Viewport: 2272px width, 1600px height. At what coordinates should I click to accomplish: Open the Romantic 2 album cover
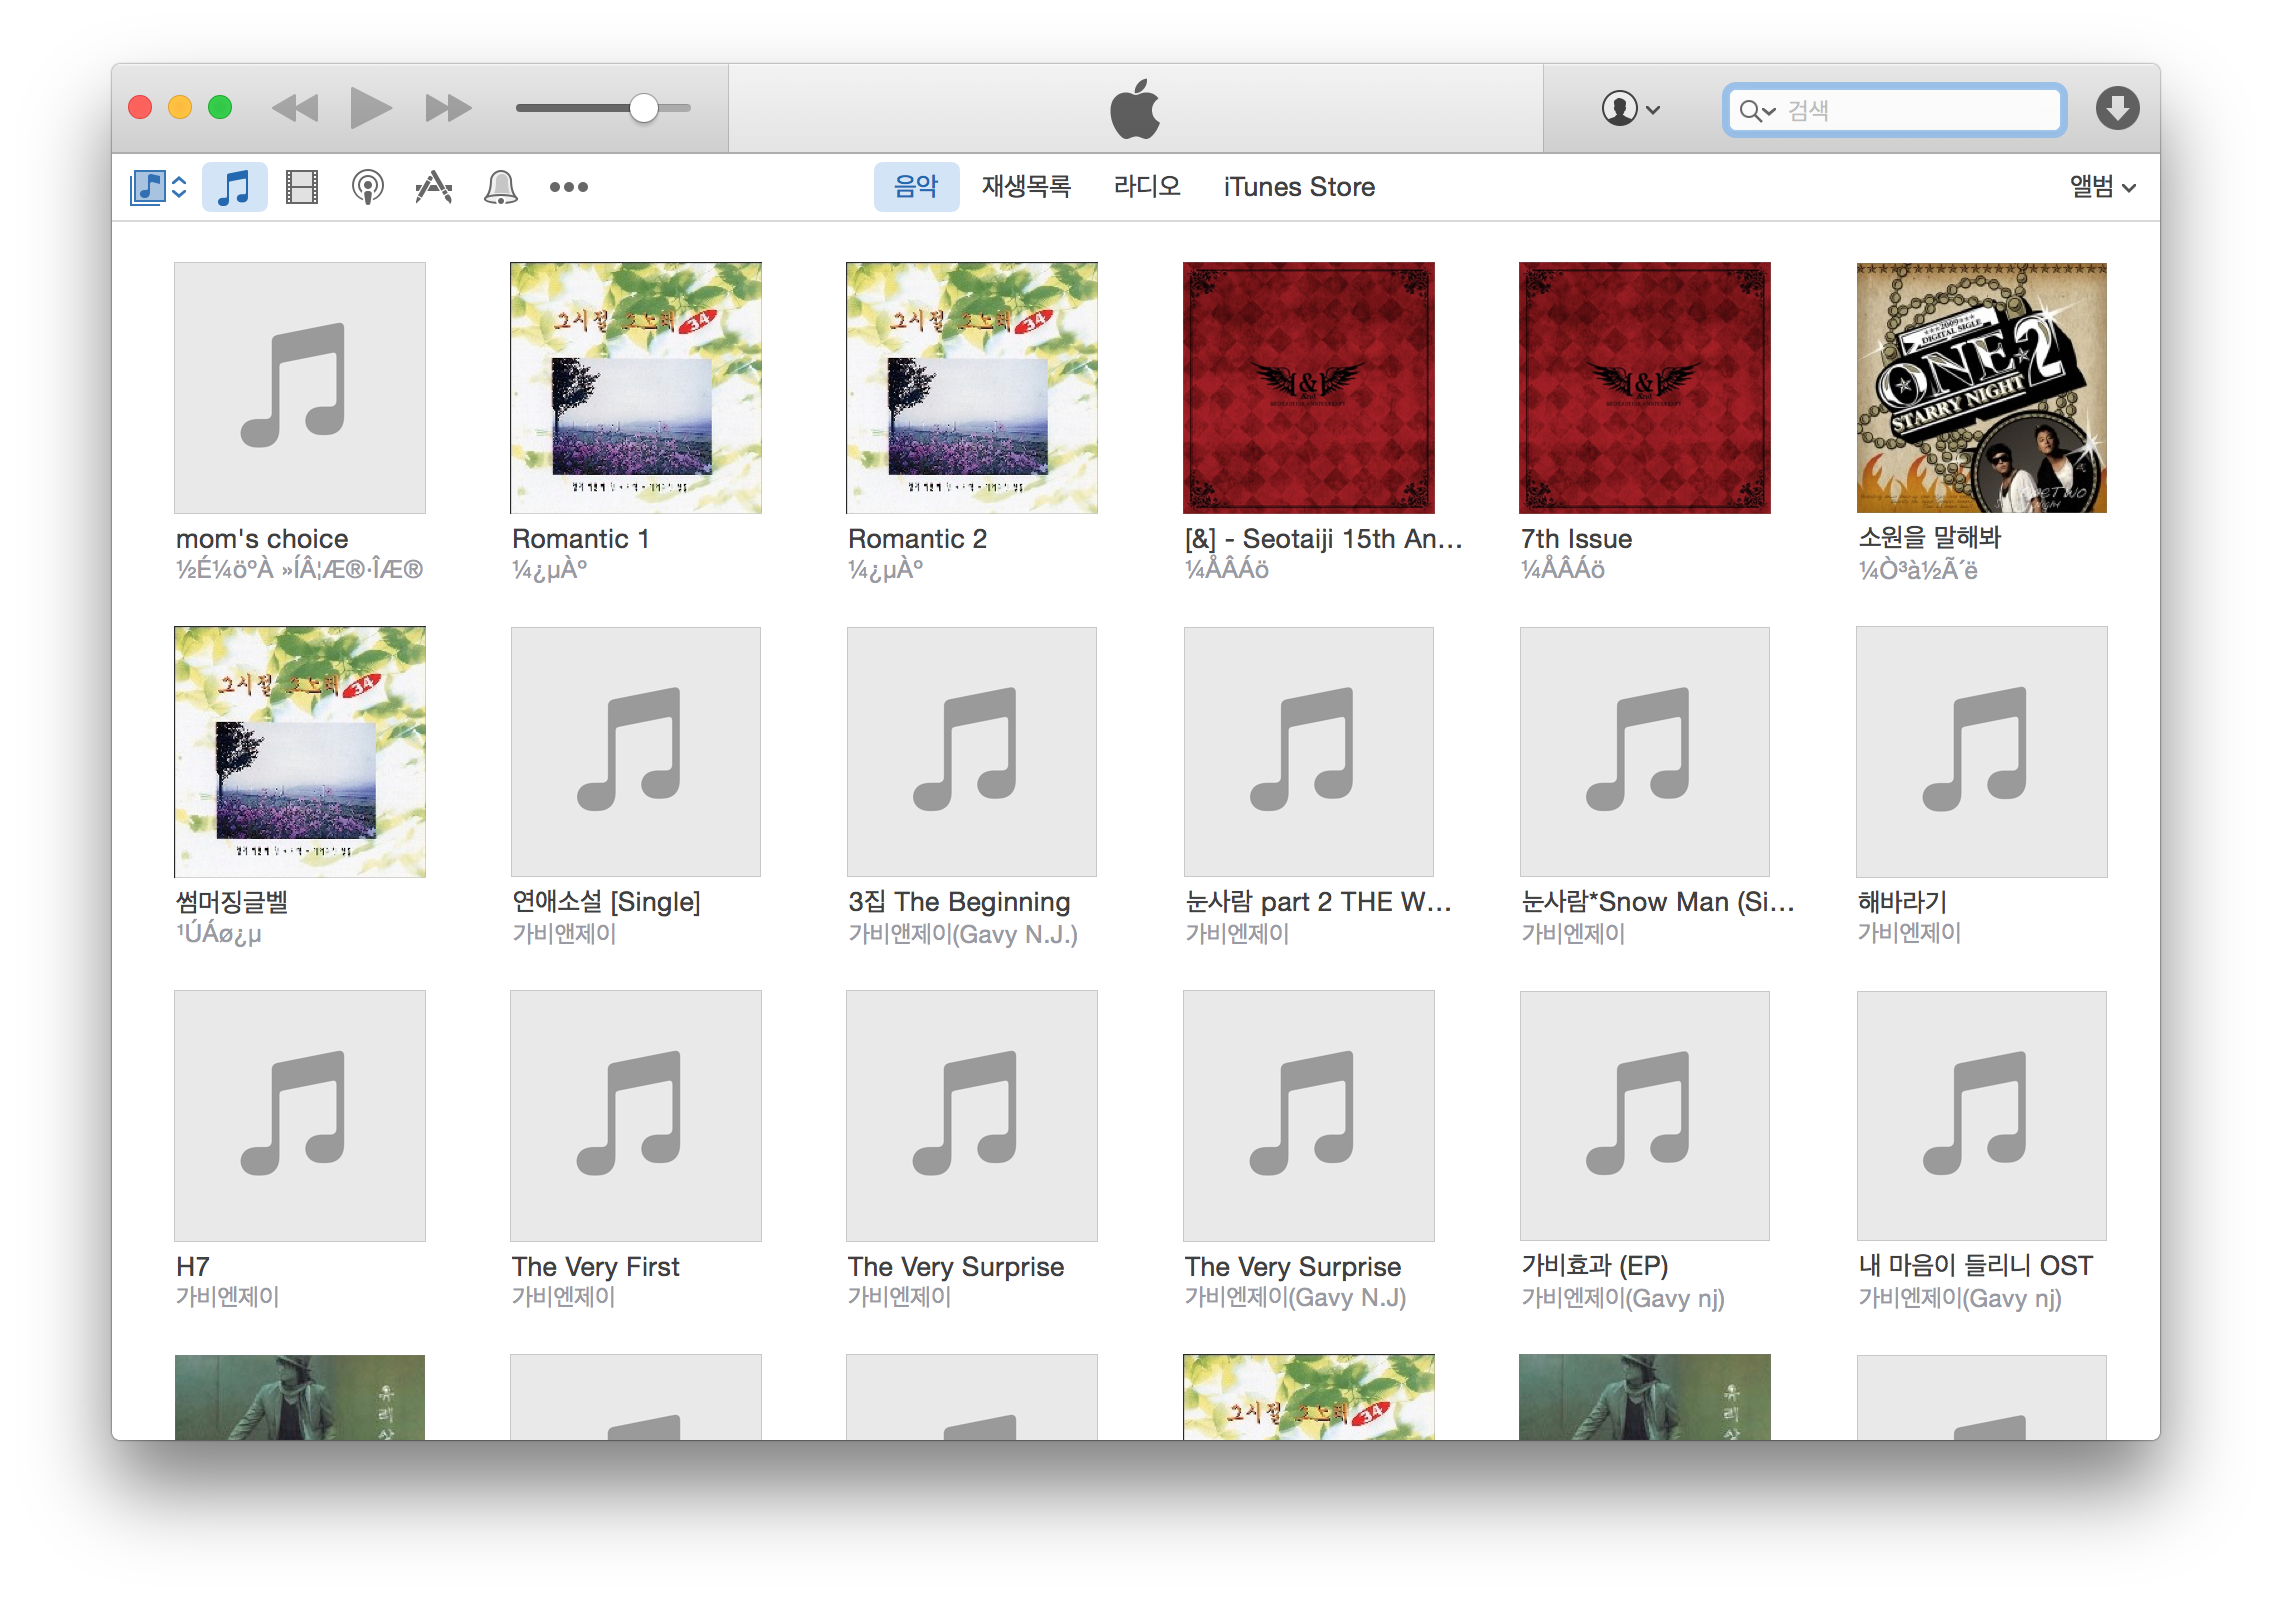972,388
